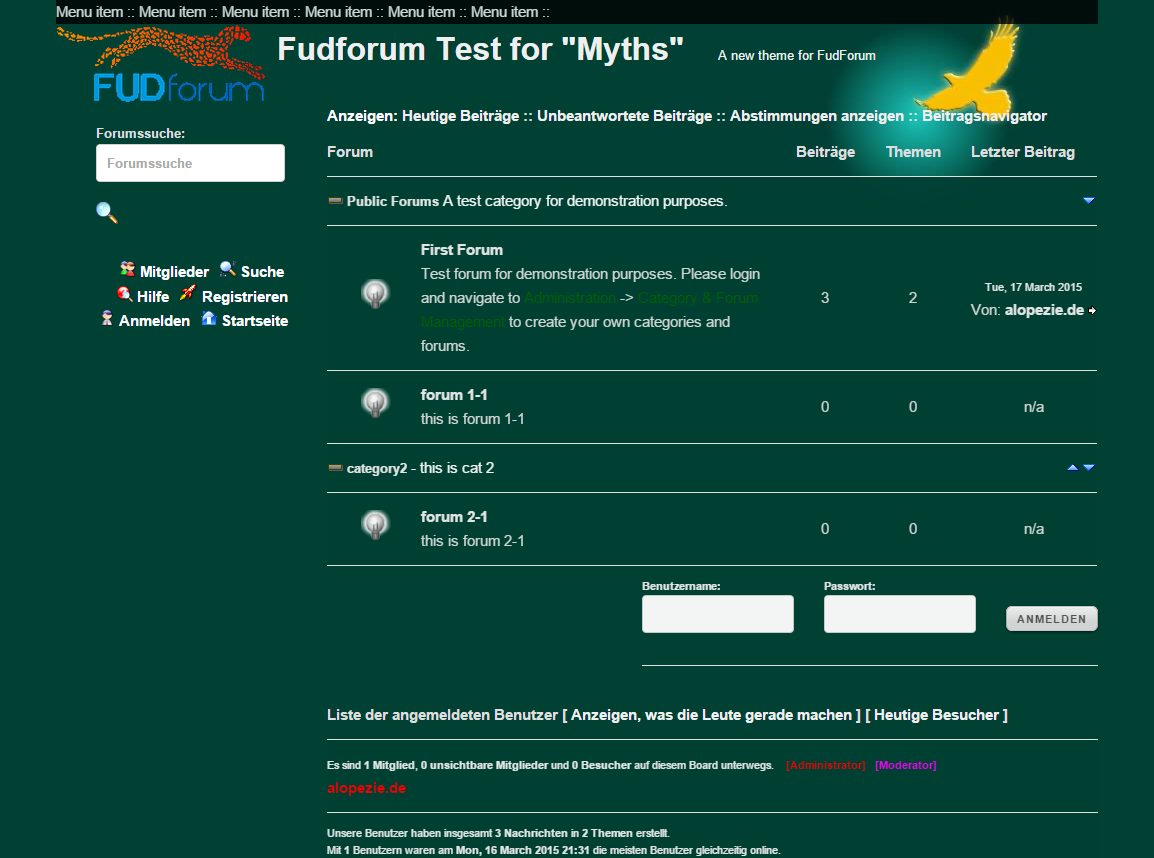Click the Fudforum Test for "Myths" title
The image size is (1154, 858).
(480, 49)
